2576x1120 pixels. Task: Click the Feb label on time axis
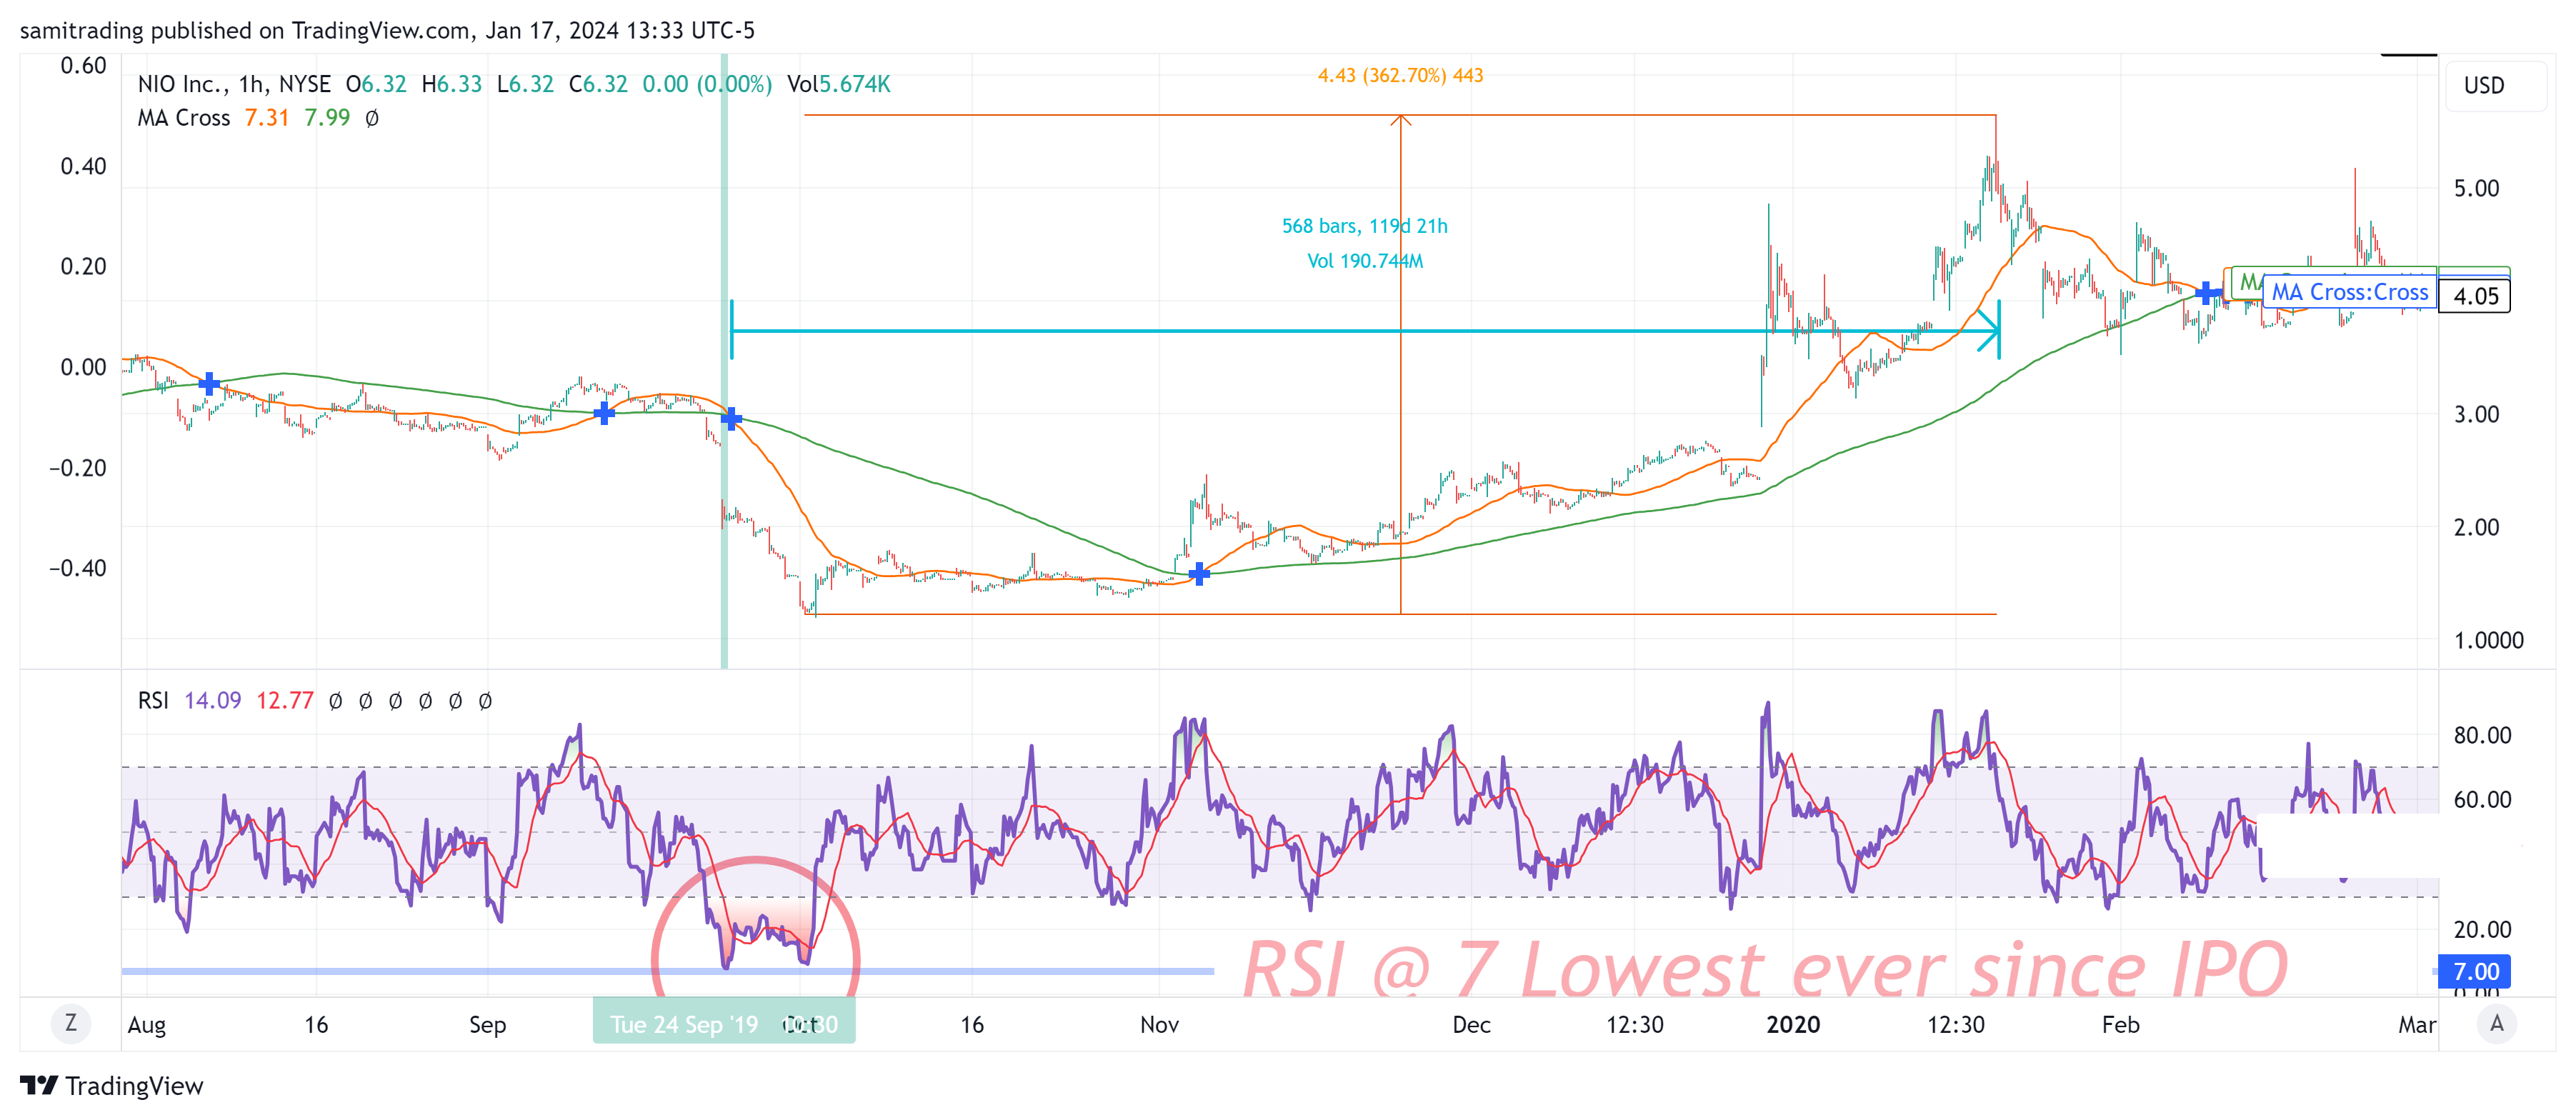click(2120, 1024)
